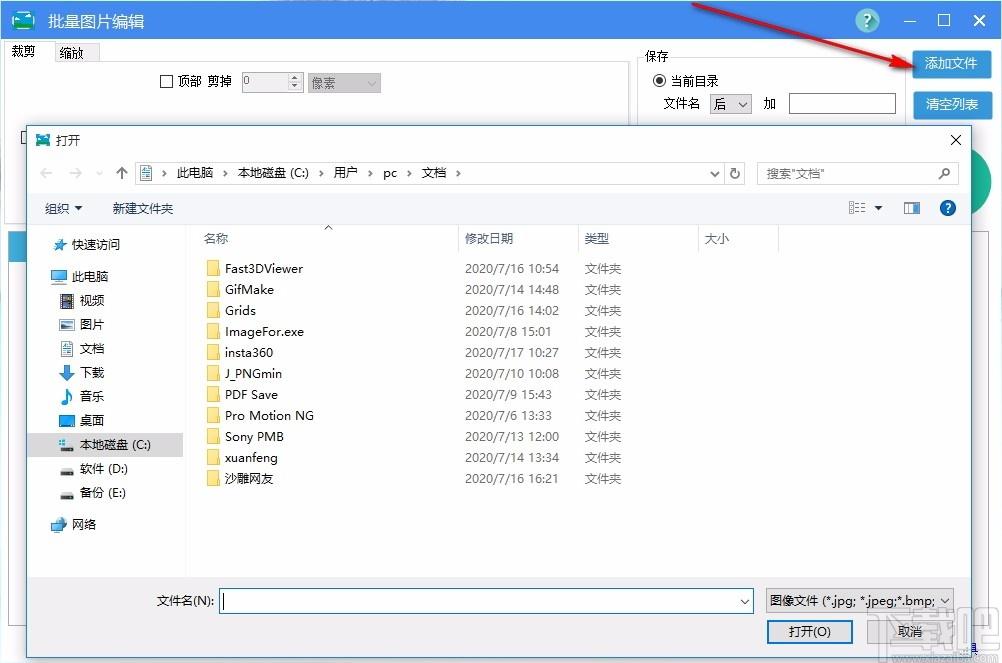
Task: Click the 打开(O) button
Action: click(x=809, y=632)
